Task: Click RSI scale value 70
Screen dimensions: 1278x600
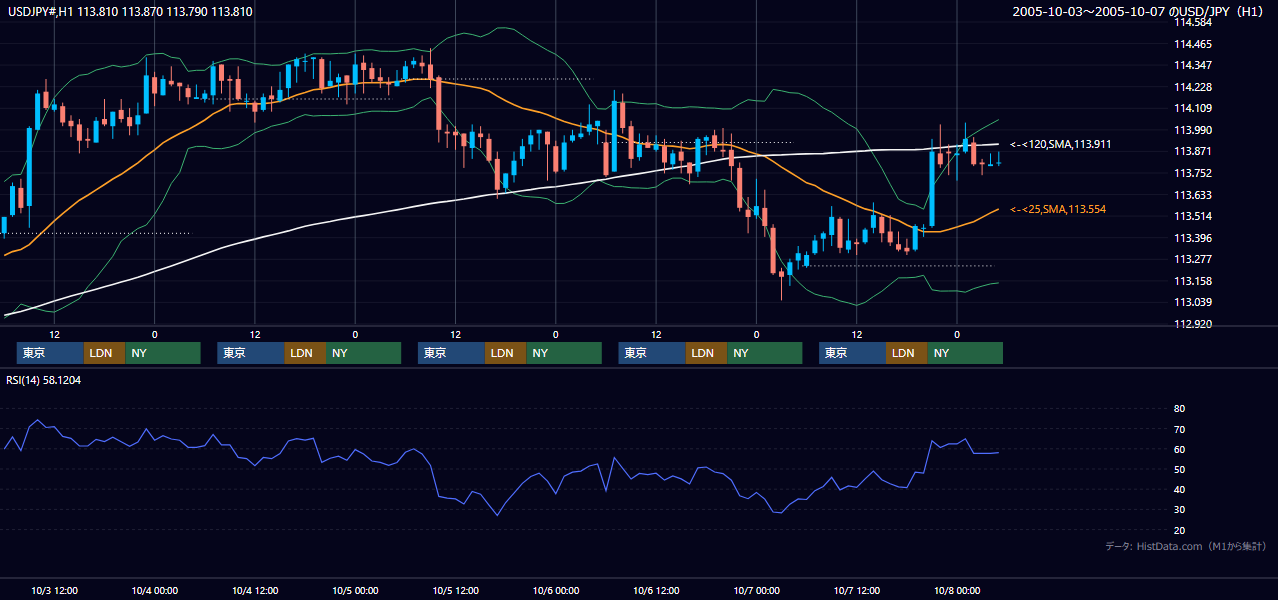Action: coord(1179,429)
